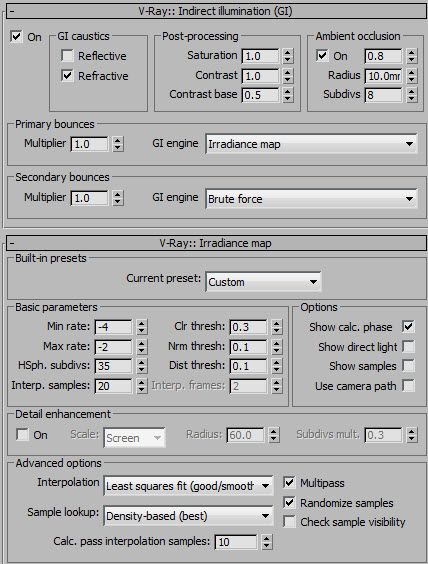428x564 pixels.
Task: Click the Clr thresh field
Action: click(249, 327)
